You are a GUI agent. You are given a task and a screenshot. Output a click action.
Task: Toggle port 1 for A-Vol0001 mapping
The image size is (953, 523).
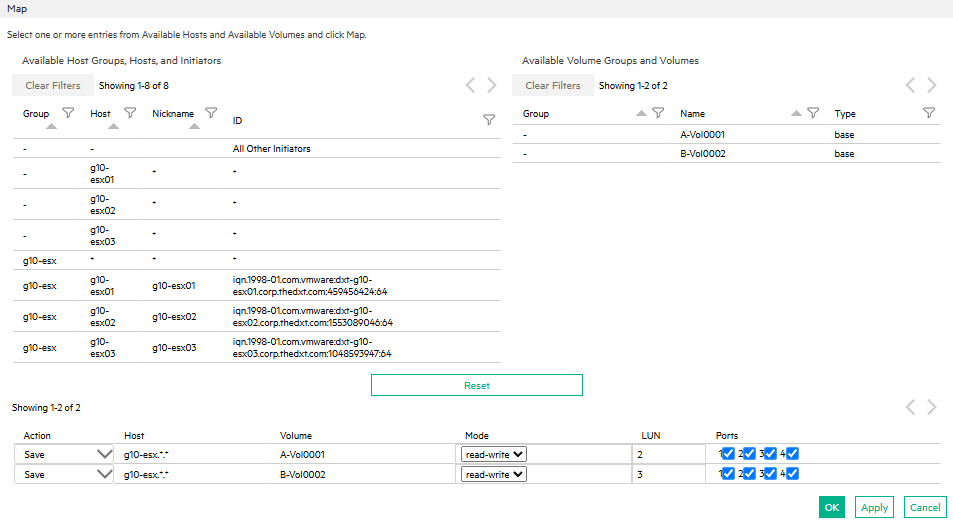[x=728, y=454]
